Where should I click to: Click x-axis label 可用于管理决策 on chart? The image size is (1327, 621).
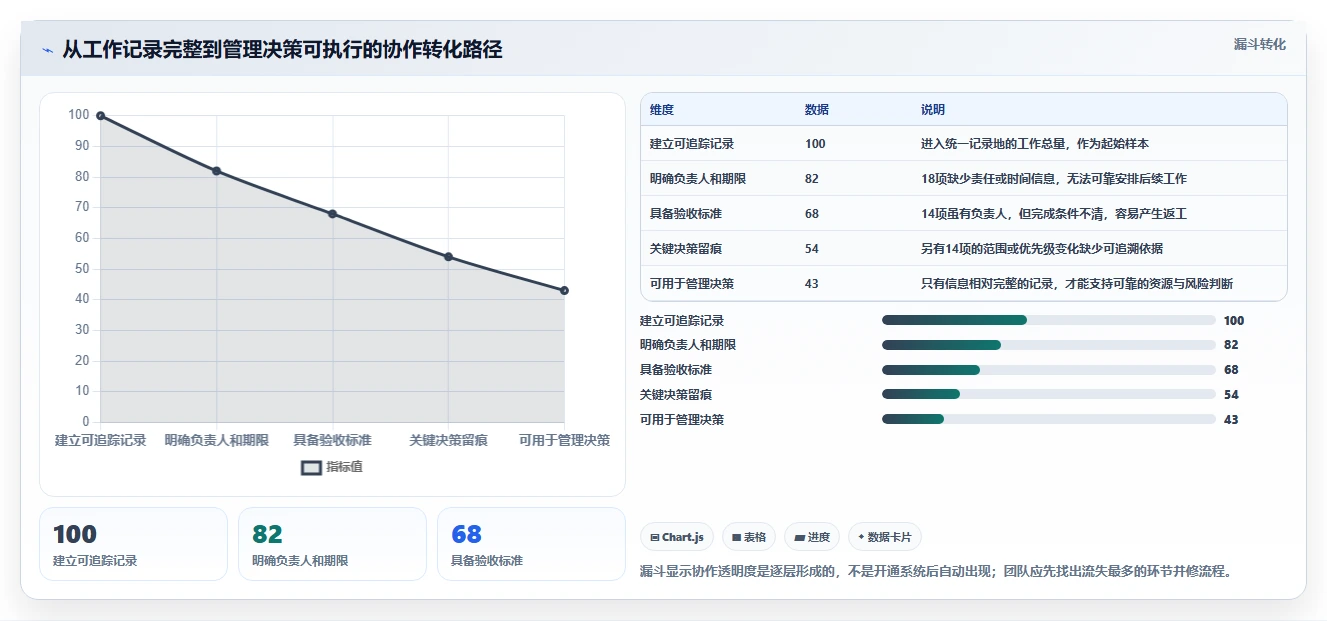pyautogui.click(x=564, y=440)
